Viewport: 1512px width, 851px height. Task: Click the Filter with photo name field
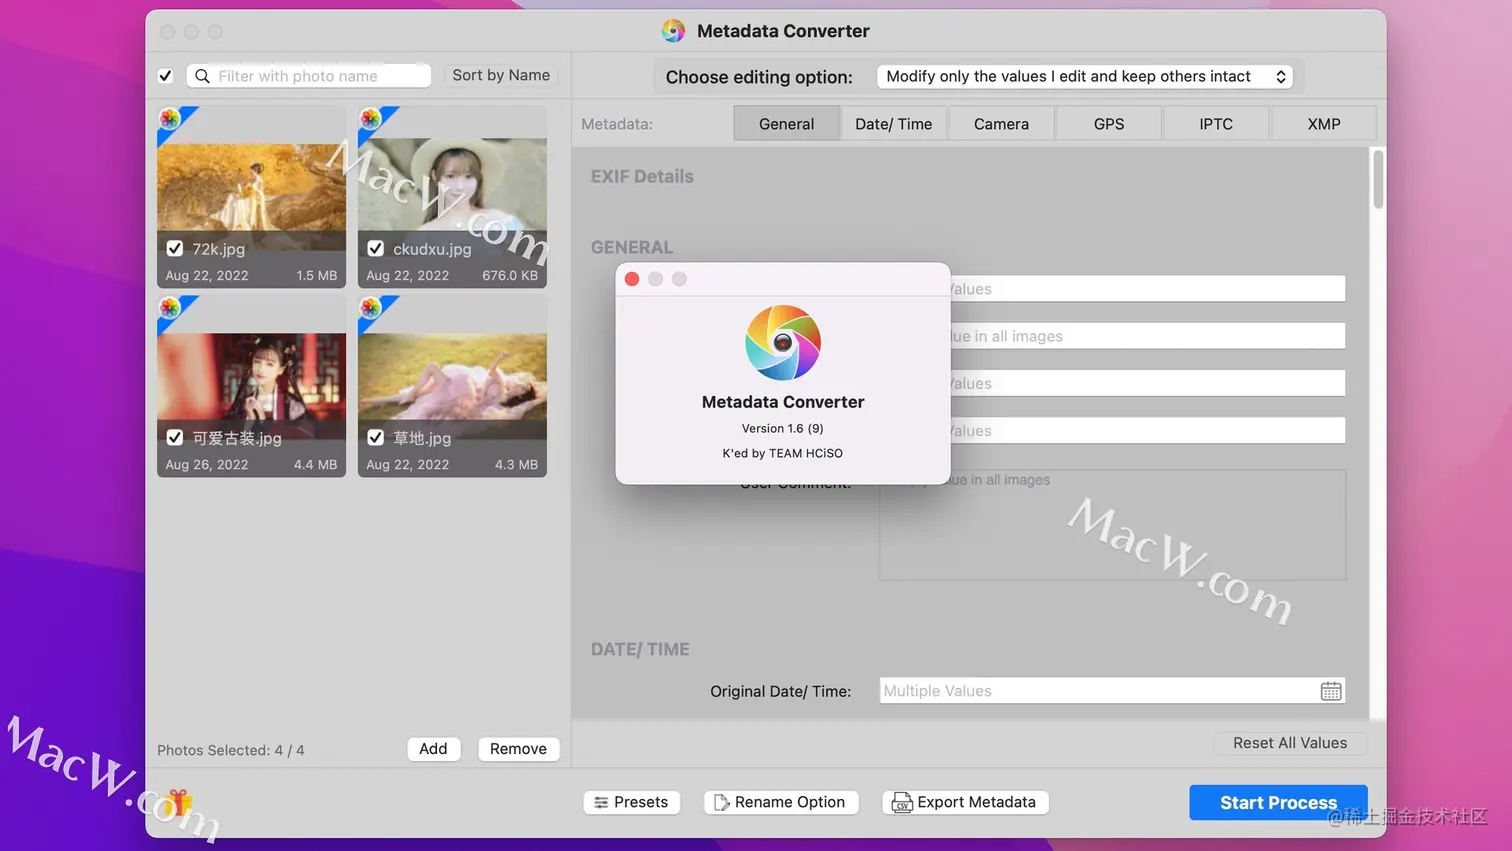(x=309, y=76)
